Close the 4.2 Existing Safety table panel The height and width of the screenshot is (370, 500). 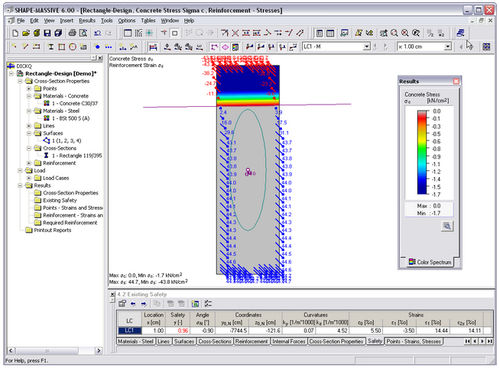coord(112,294)
